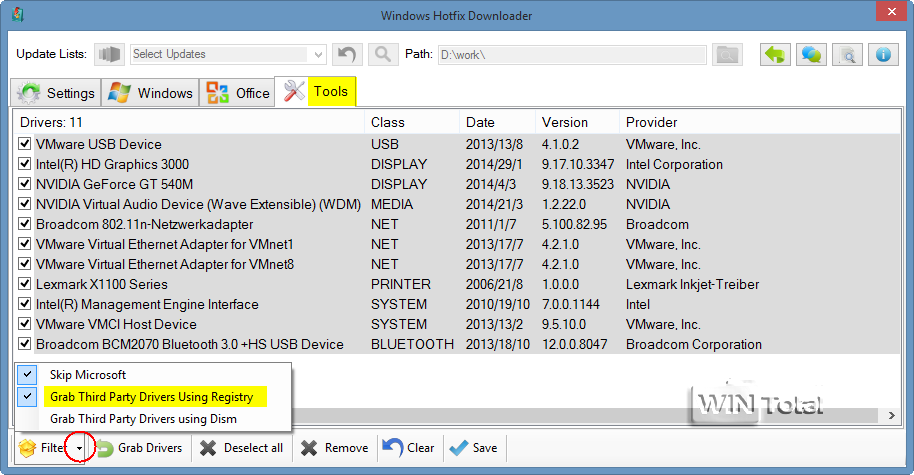Viewport: 914px width, 475px height.
Task: Close the Windows Hotfix Downloader window
Action: (891, 12)
